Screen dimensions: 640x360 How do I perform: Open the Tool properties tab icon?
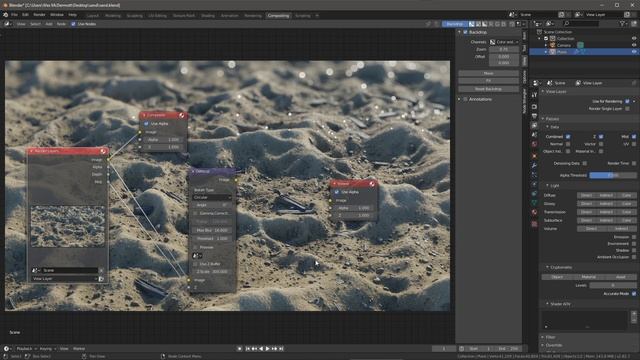(x=534, y=95)
